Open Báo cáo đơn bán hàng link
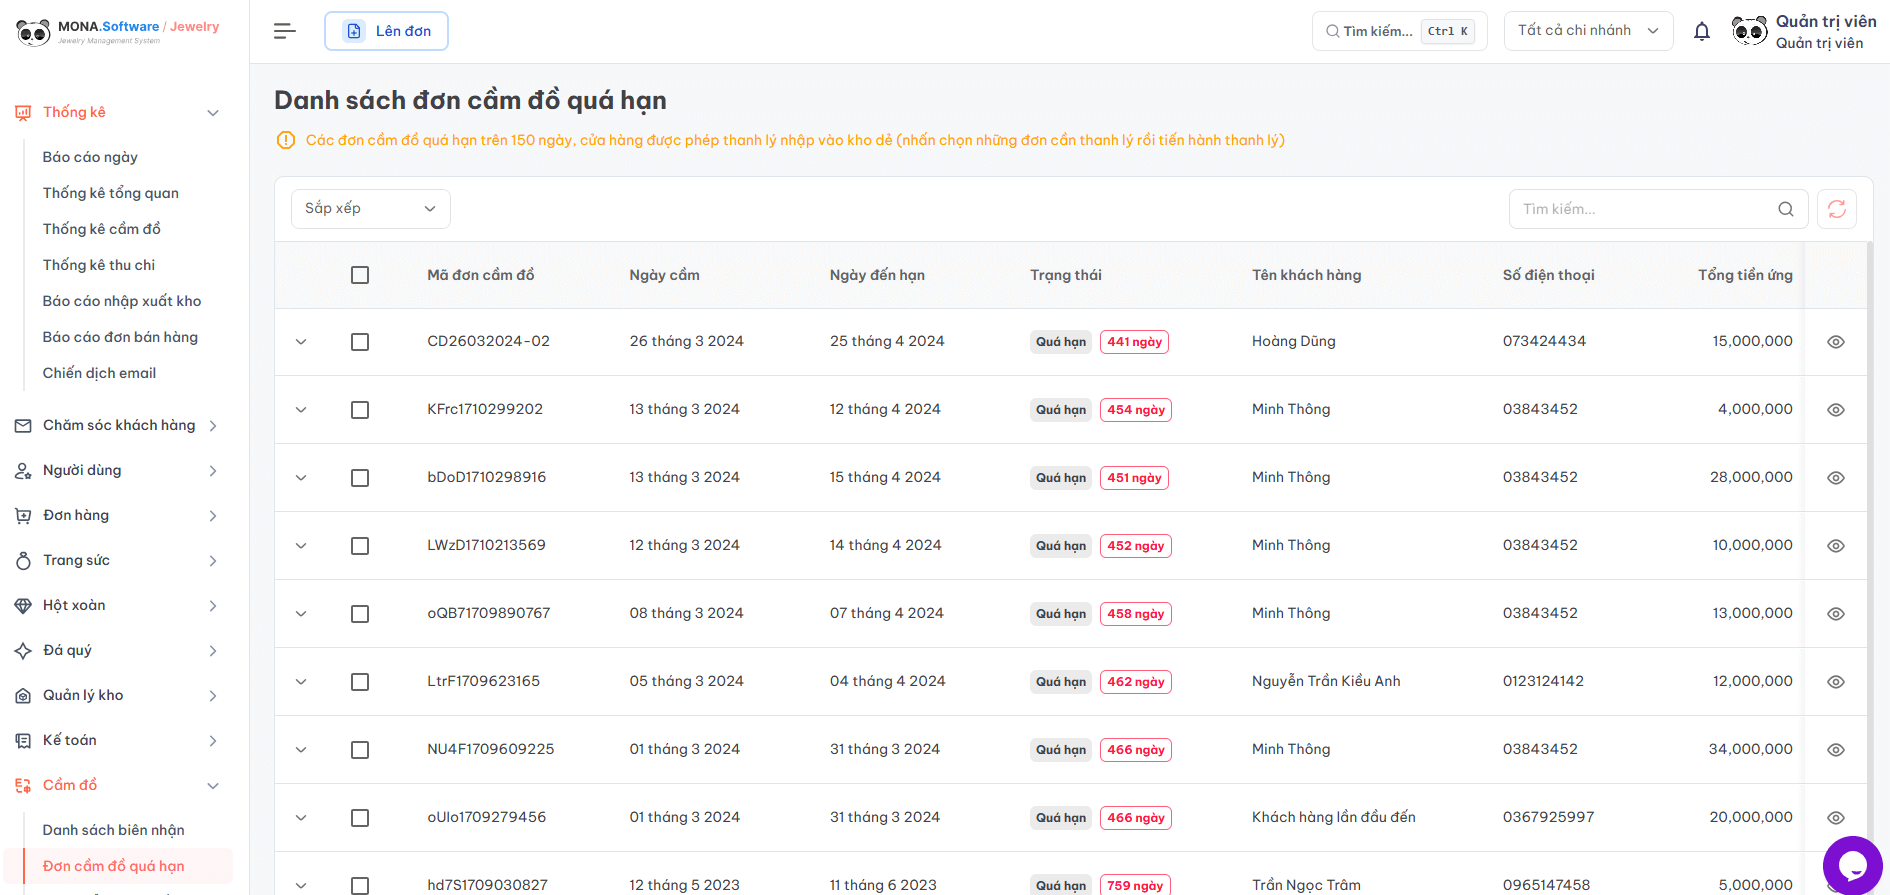The width and height of the screenshot is (1890, 895). pos(120,337)
